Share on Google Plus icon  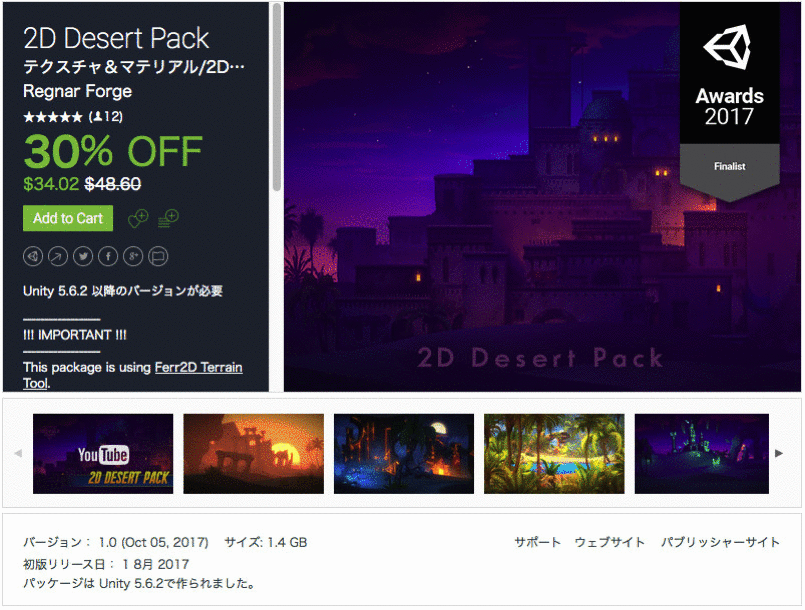pos(133,256)
